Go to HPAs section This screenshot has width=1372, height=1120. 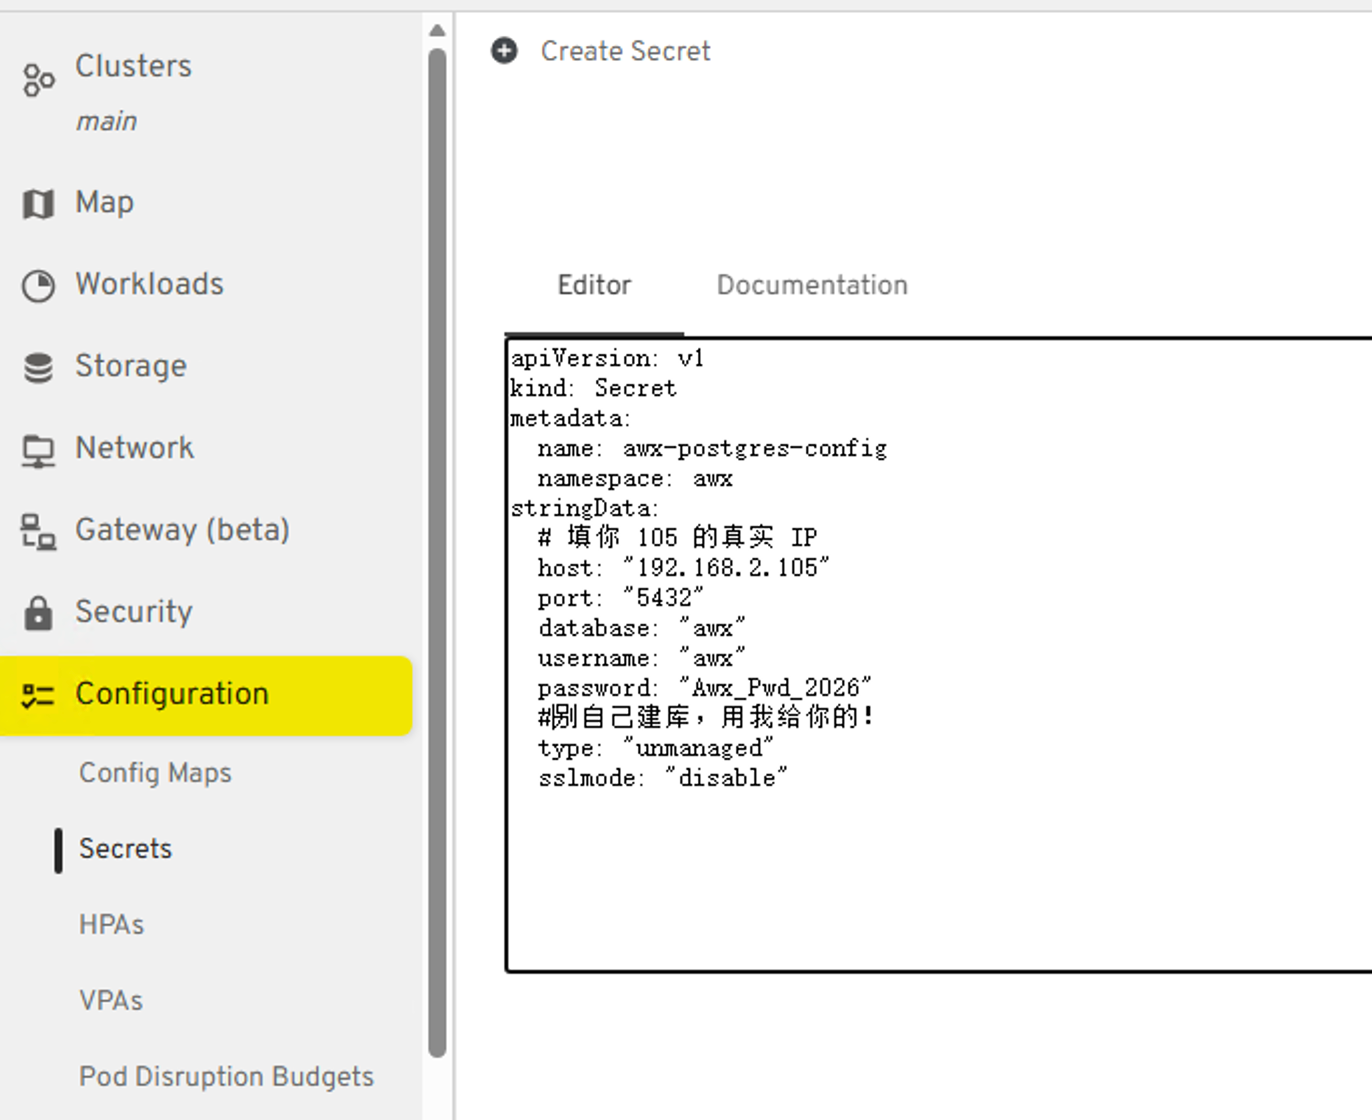[111, 925]
